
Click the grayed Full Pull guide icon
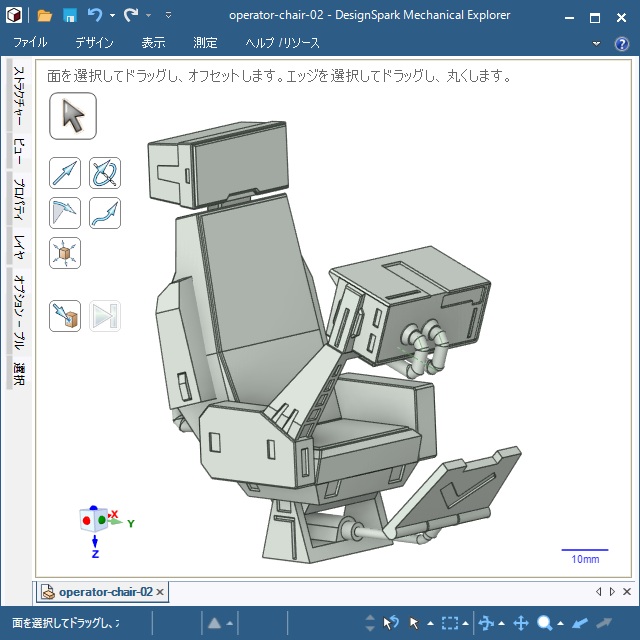105,316
